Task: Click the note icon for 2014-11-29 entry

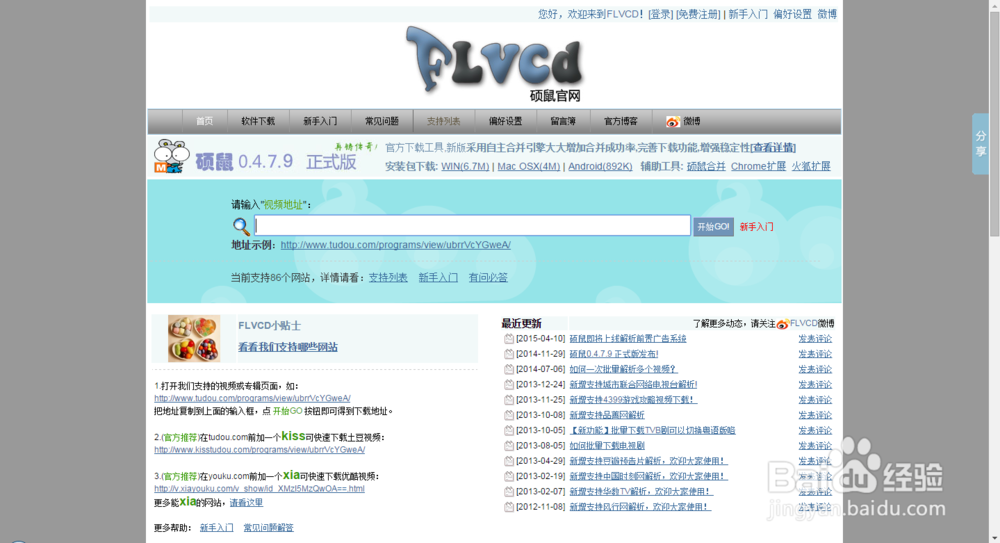Action: coord(509,354)
